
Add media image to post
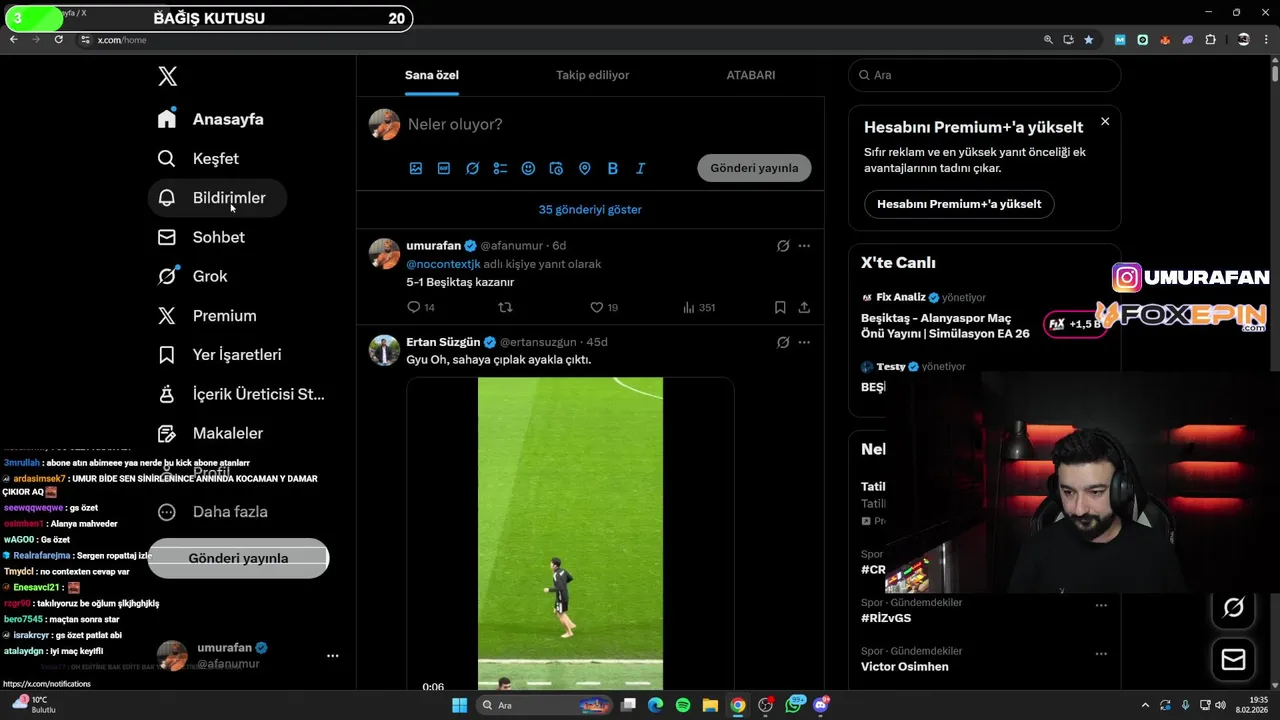coord(416,168)
